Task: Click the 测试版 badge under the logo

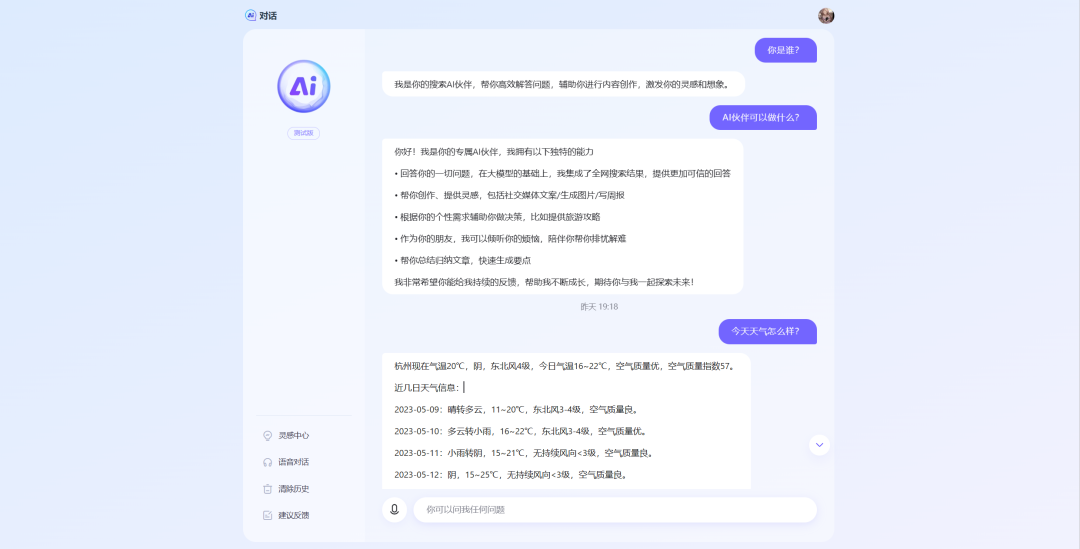Action: tap(303, 133)
